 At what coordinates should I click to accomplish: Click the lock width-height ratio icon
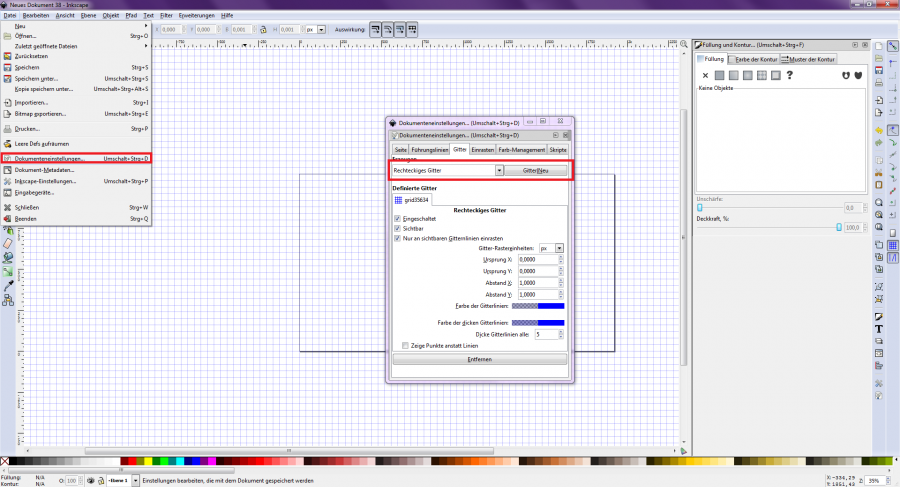tap(262, 29)
